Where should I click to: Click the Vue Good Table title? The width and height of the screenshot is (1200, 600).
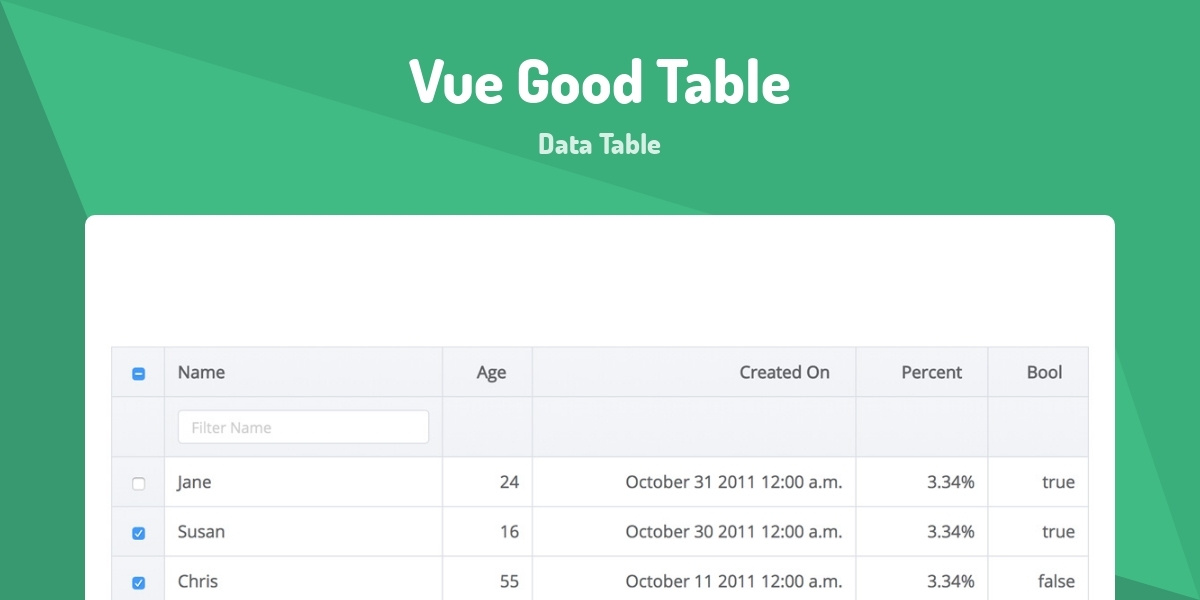coord(599,83)
